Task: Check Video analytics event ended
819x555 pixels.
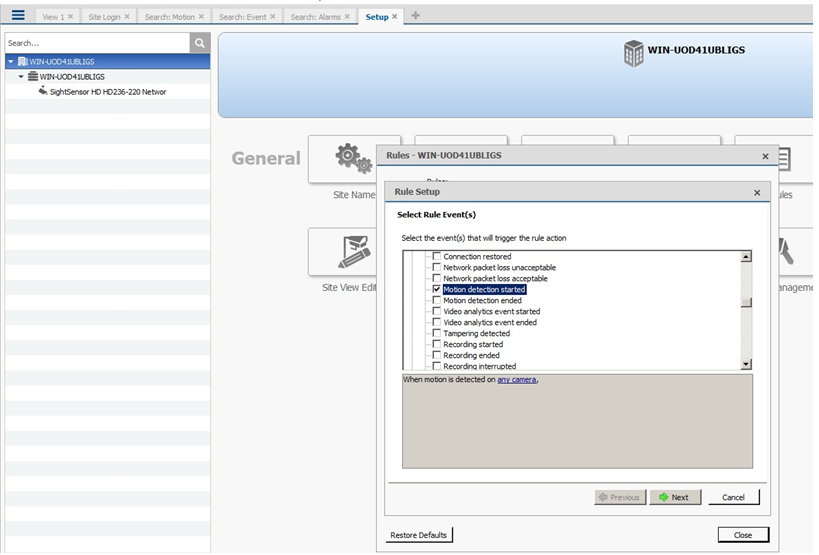Action: (437, 322)
